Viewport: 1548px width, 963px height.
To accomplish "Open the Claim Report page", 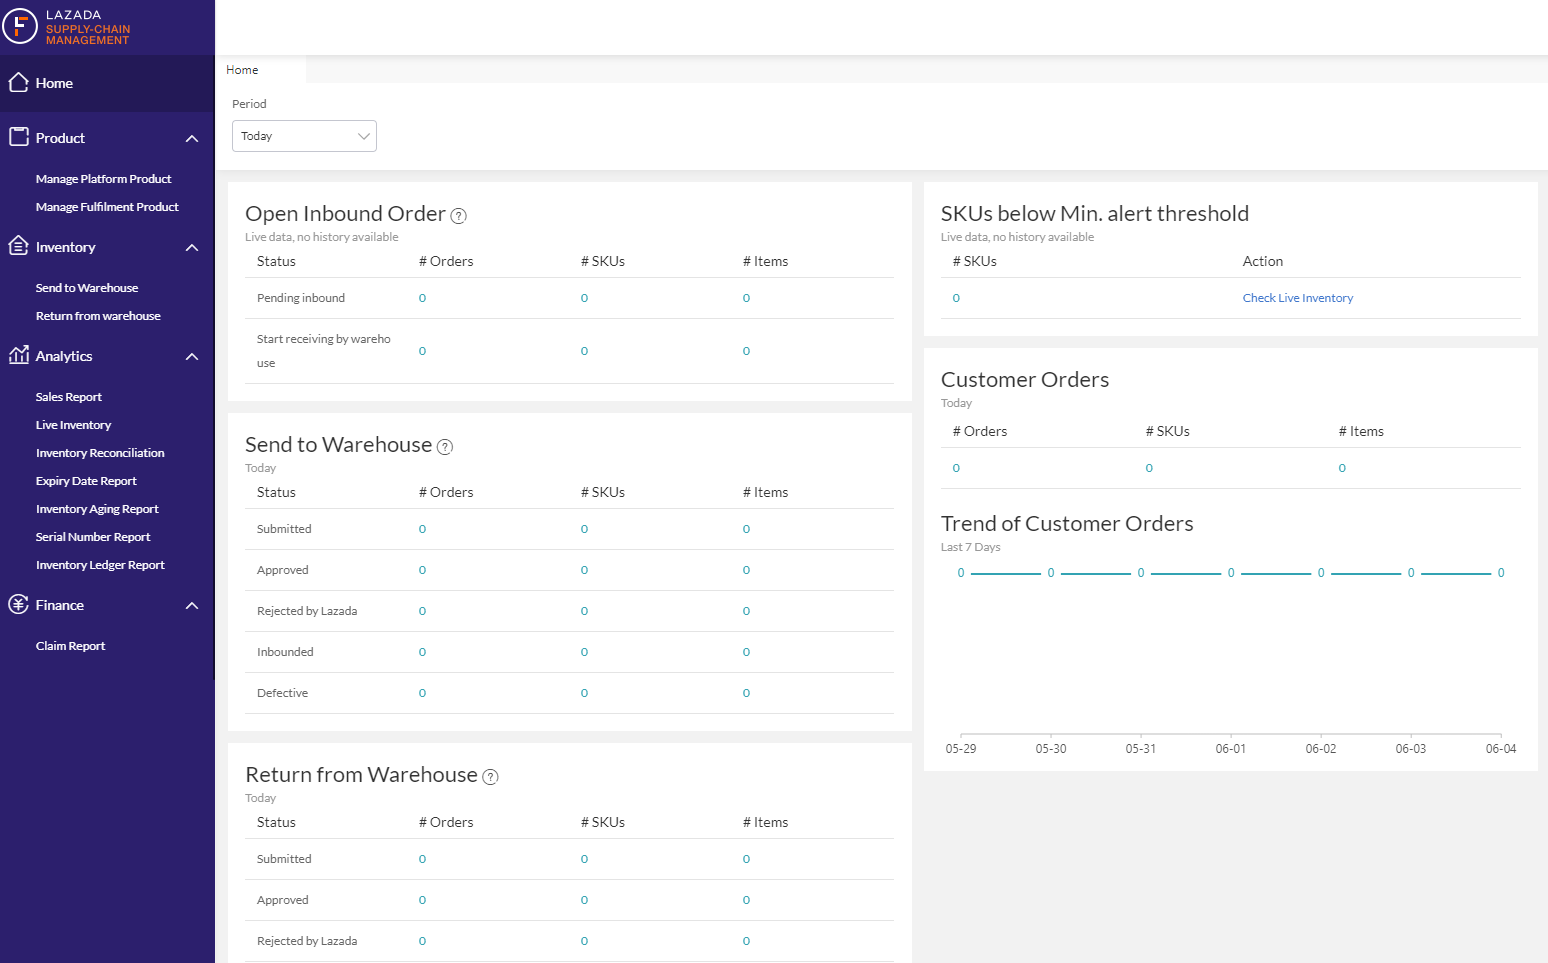I will click(x=70, y=646).
